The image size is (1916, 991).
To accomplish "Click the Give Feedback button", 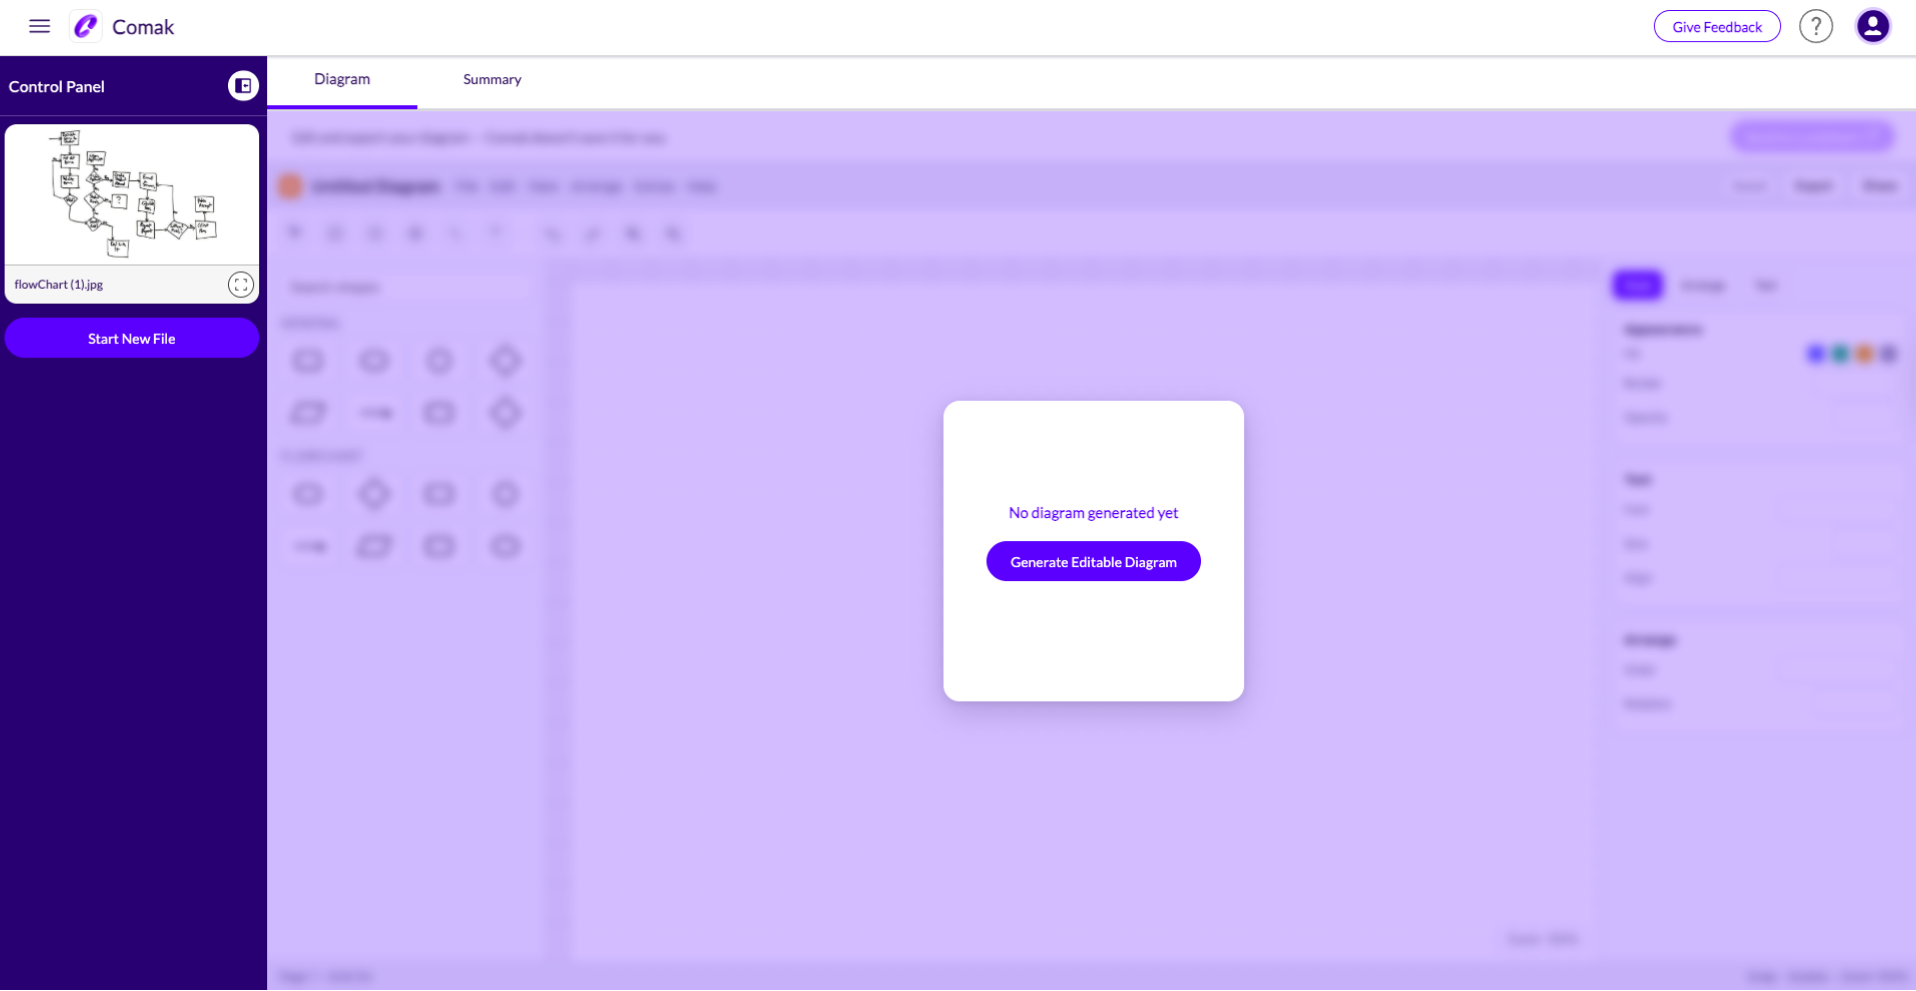I will [x=1716, y=26].
